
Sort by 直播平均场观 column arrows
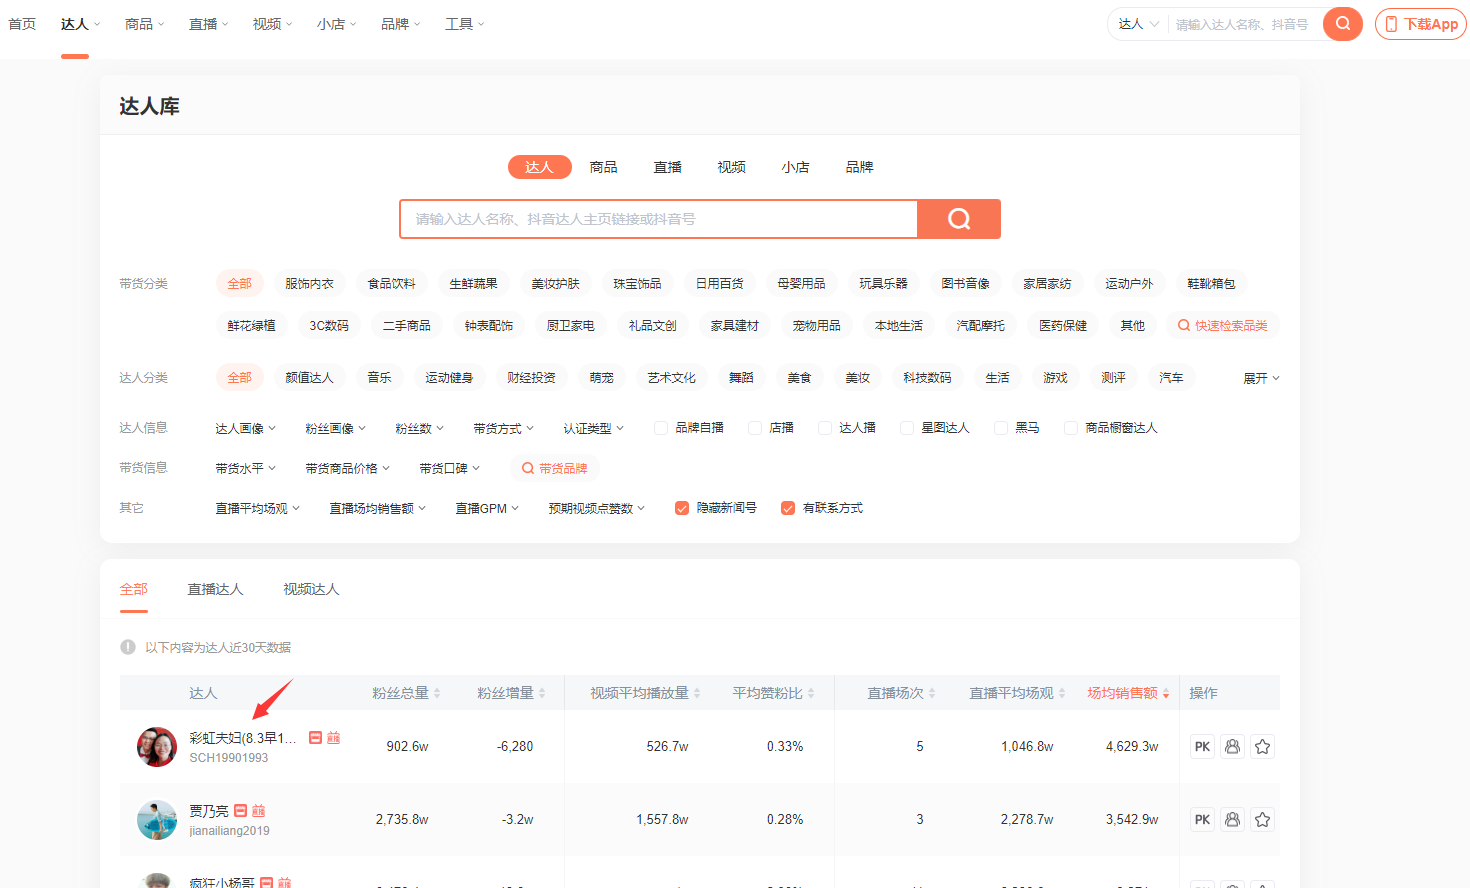point(1062,693)
